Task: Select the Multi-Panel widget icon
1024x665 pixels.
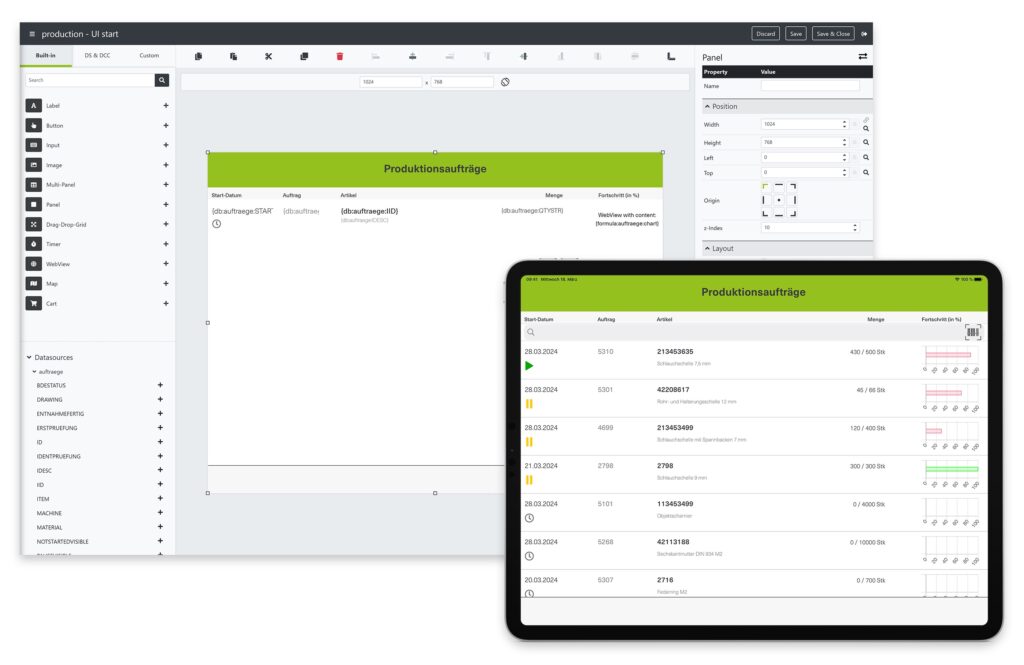Action: click(33, 185)
